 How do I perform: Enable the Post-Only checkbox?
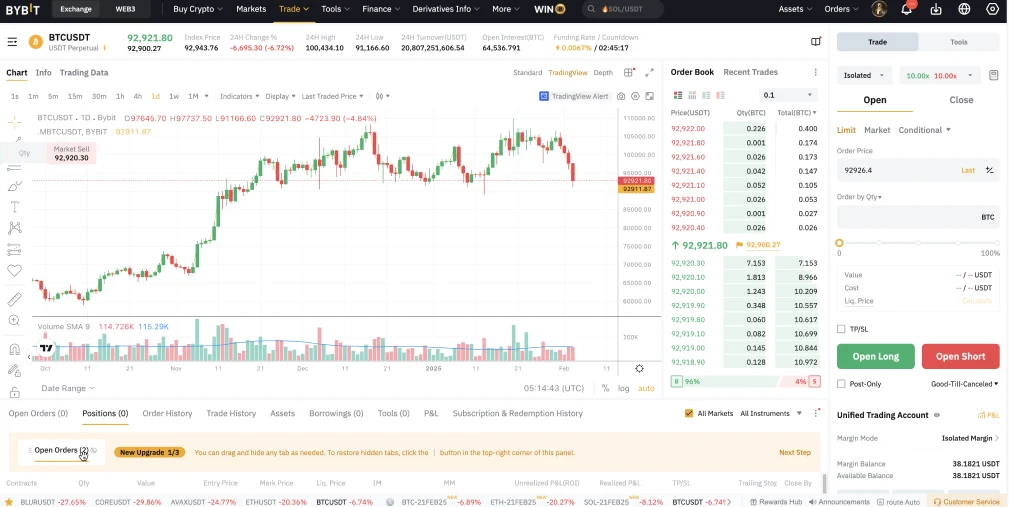click(x=841, y=384)
